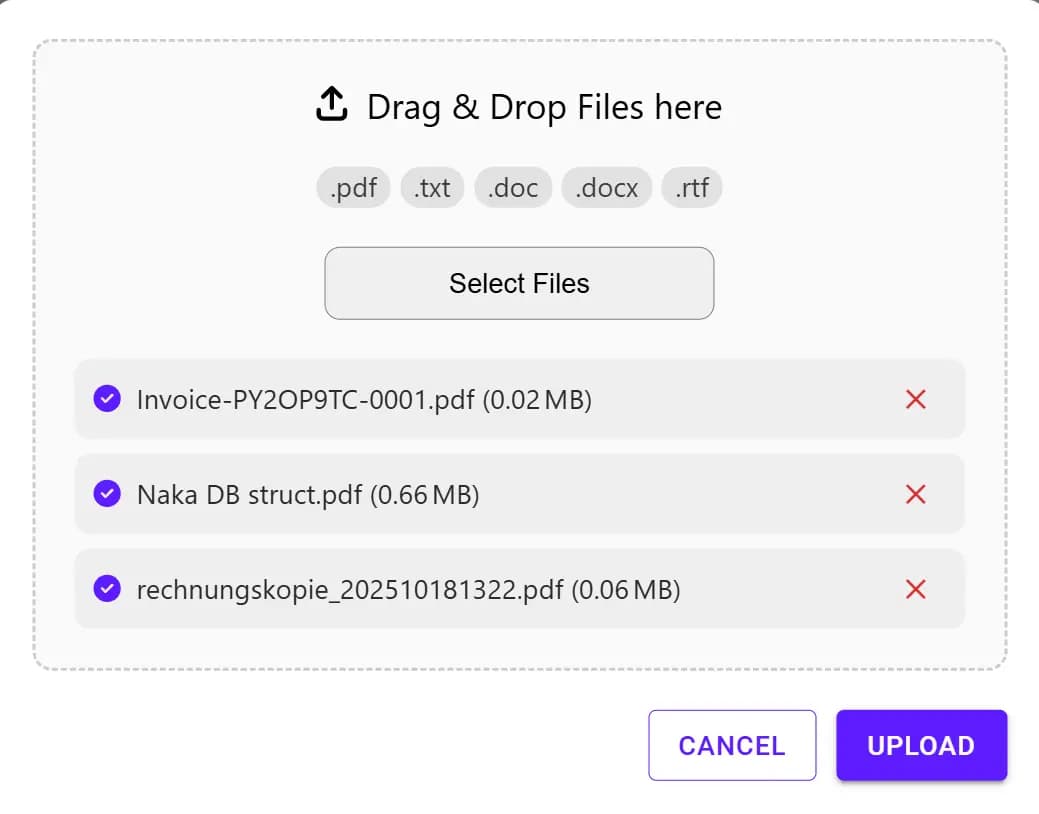Click the .rtf format tag
Viewport: 1039px width, 814px height.
[x=691, y=187]
